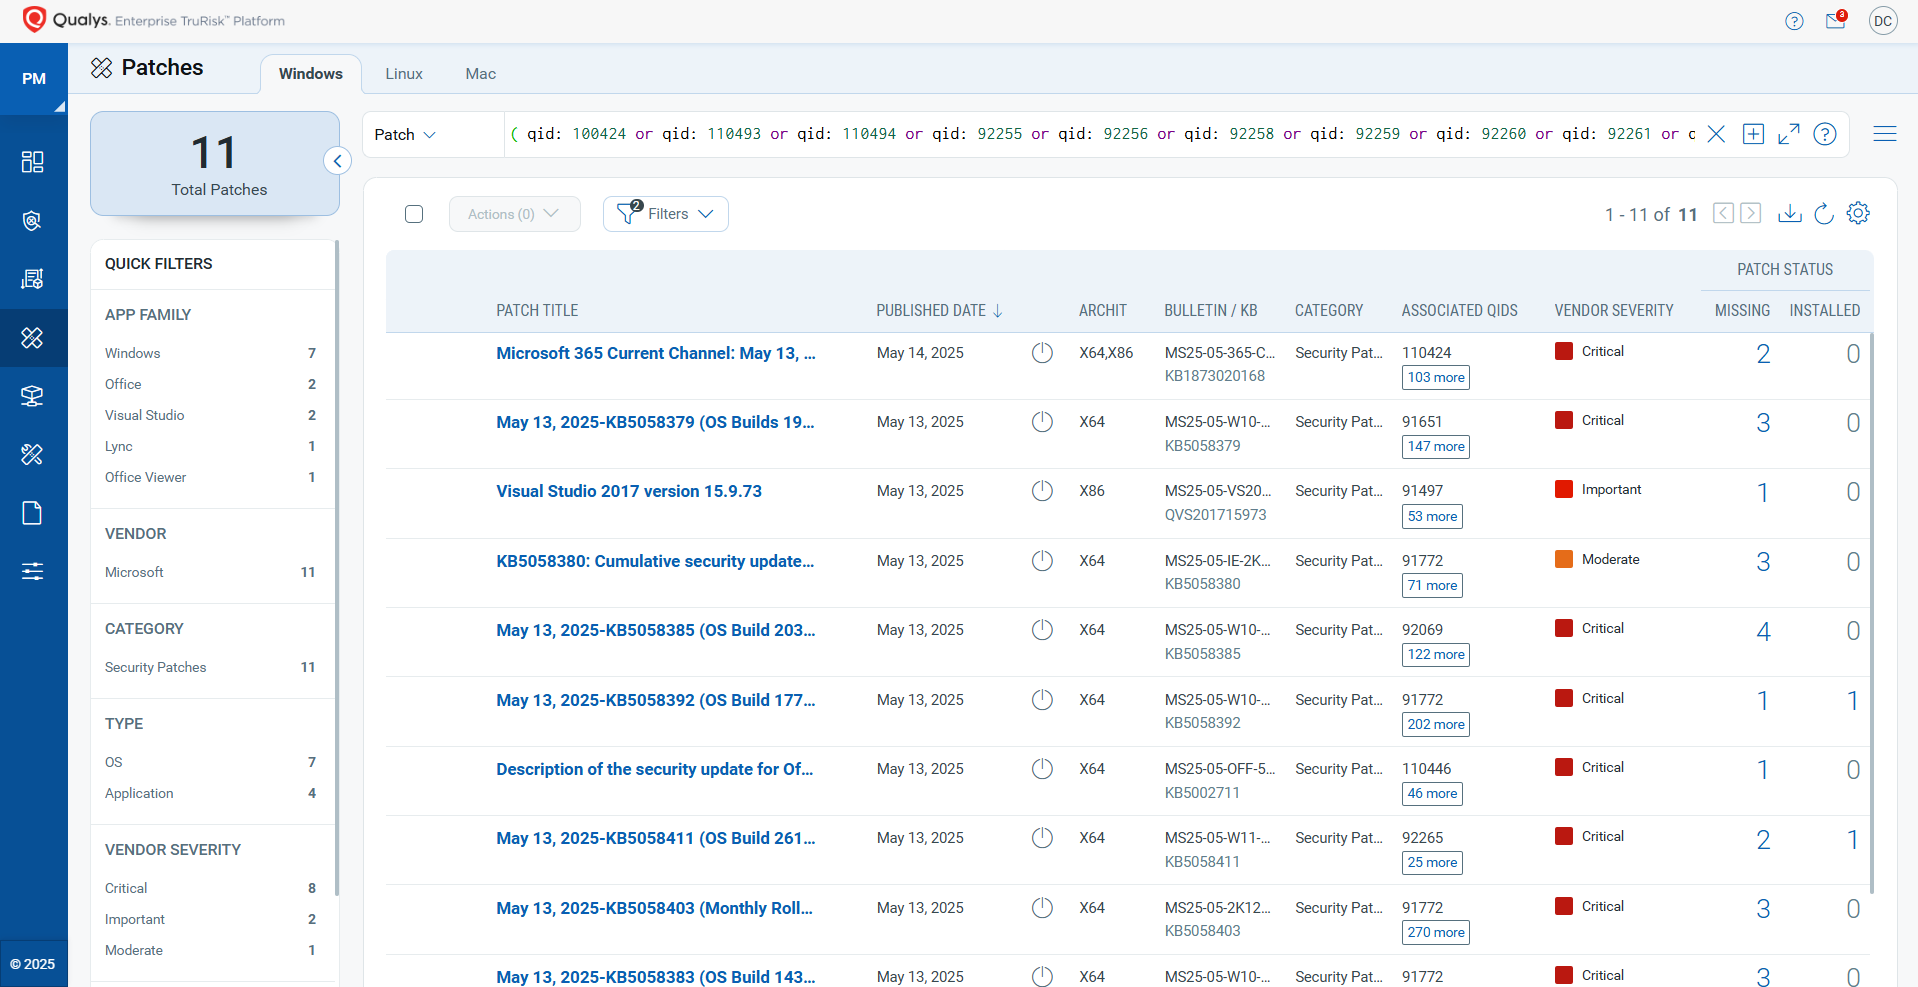Expand the search query box
This screenshot has height=987, width=1918.
[x=1789, y=134]
